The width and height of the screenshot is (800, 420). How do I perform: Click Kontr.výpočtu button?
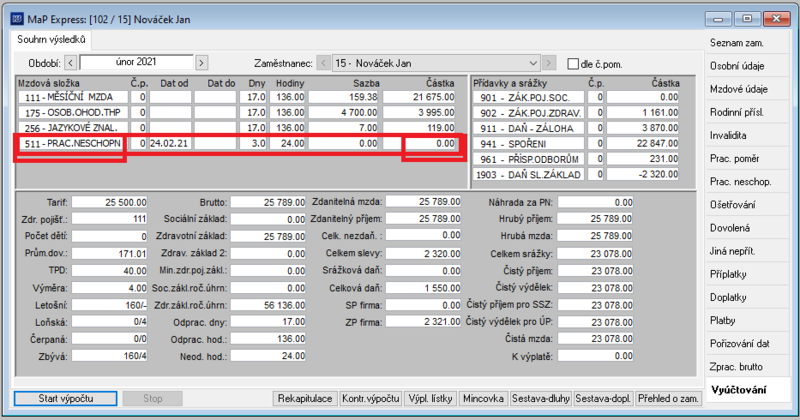point(370,399)
